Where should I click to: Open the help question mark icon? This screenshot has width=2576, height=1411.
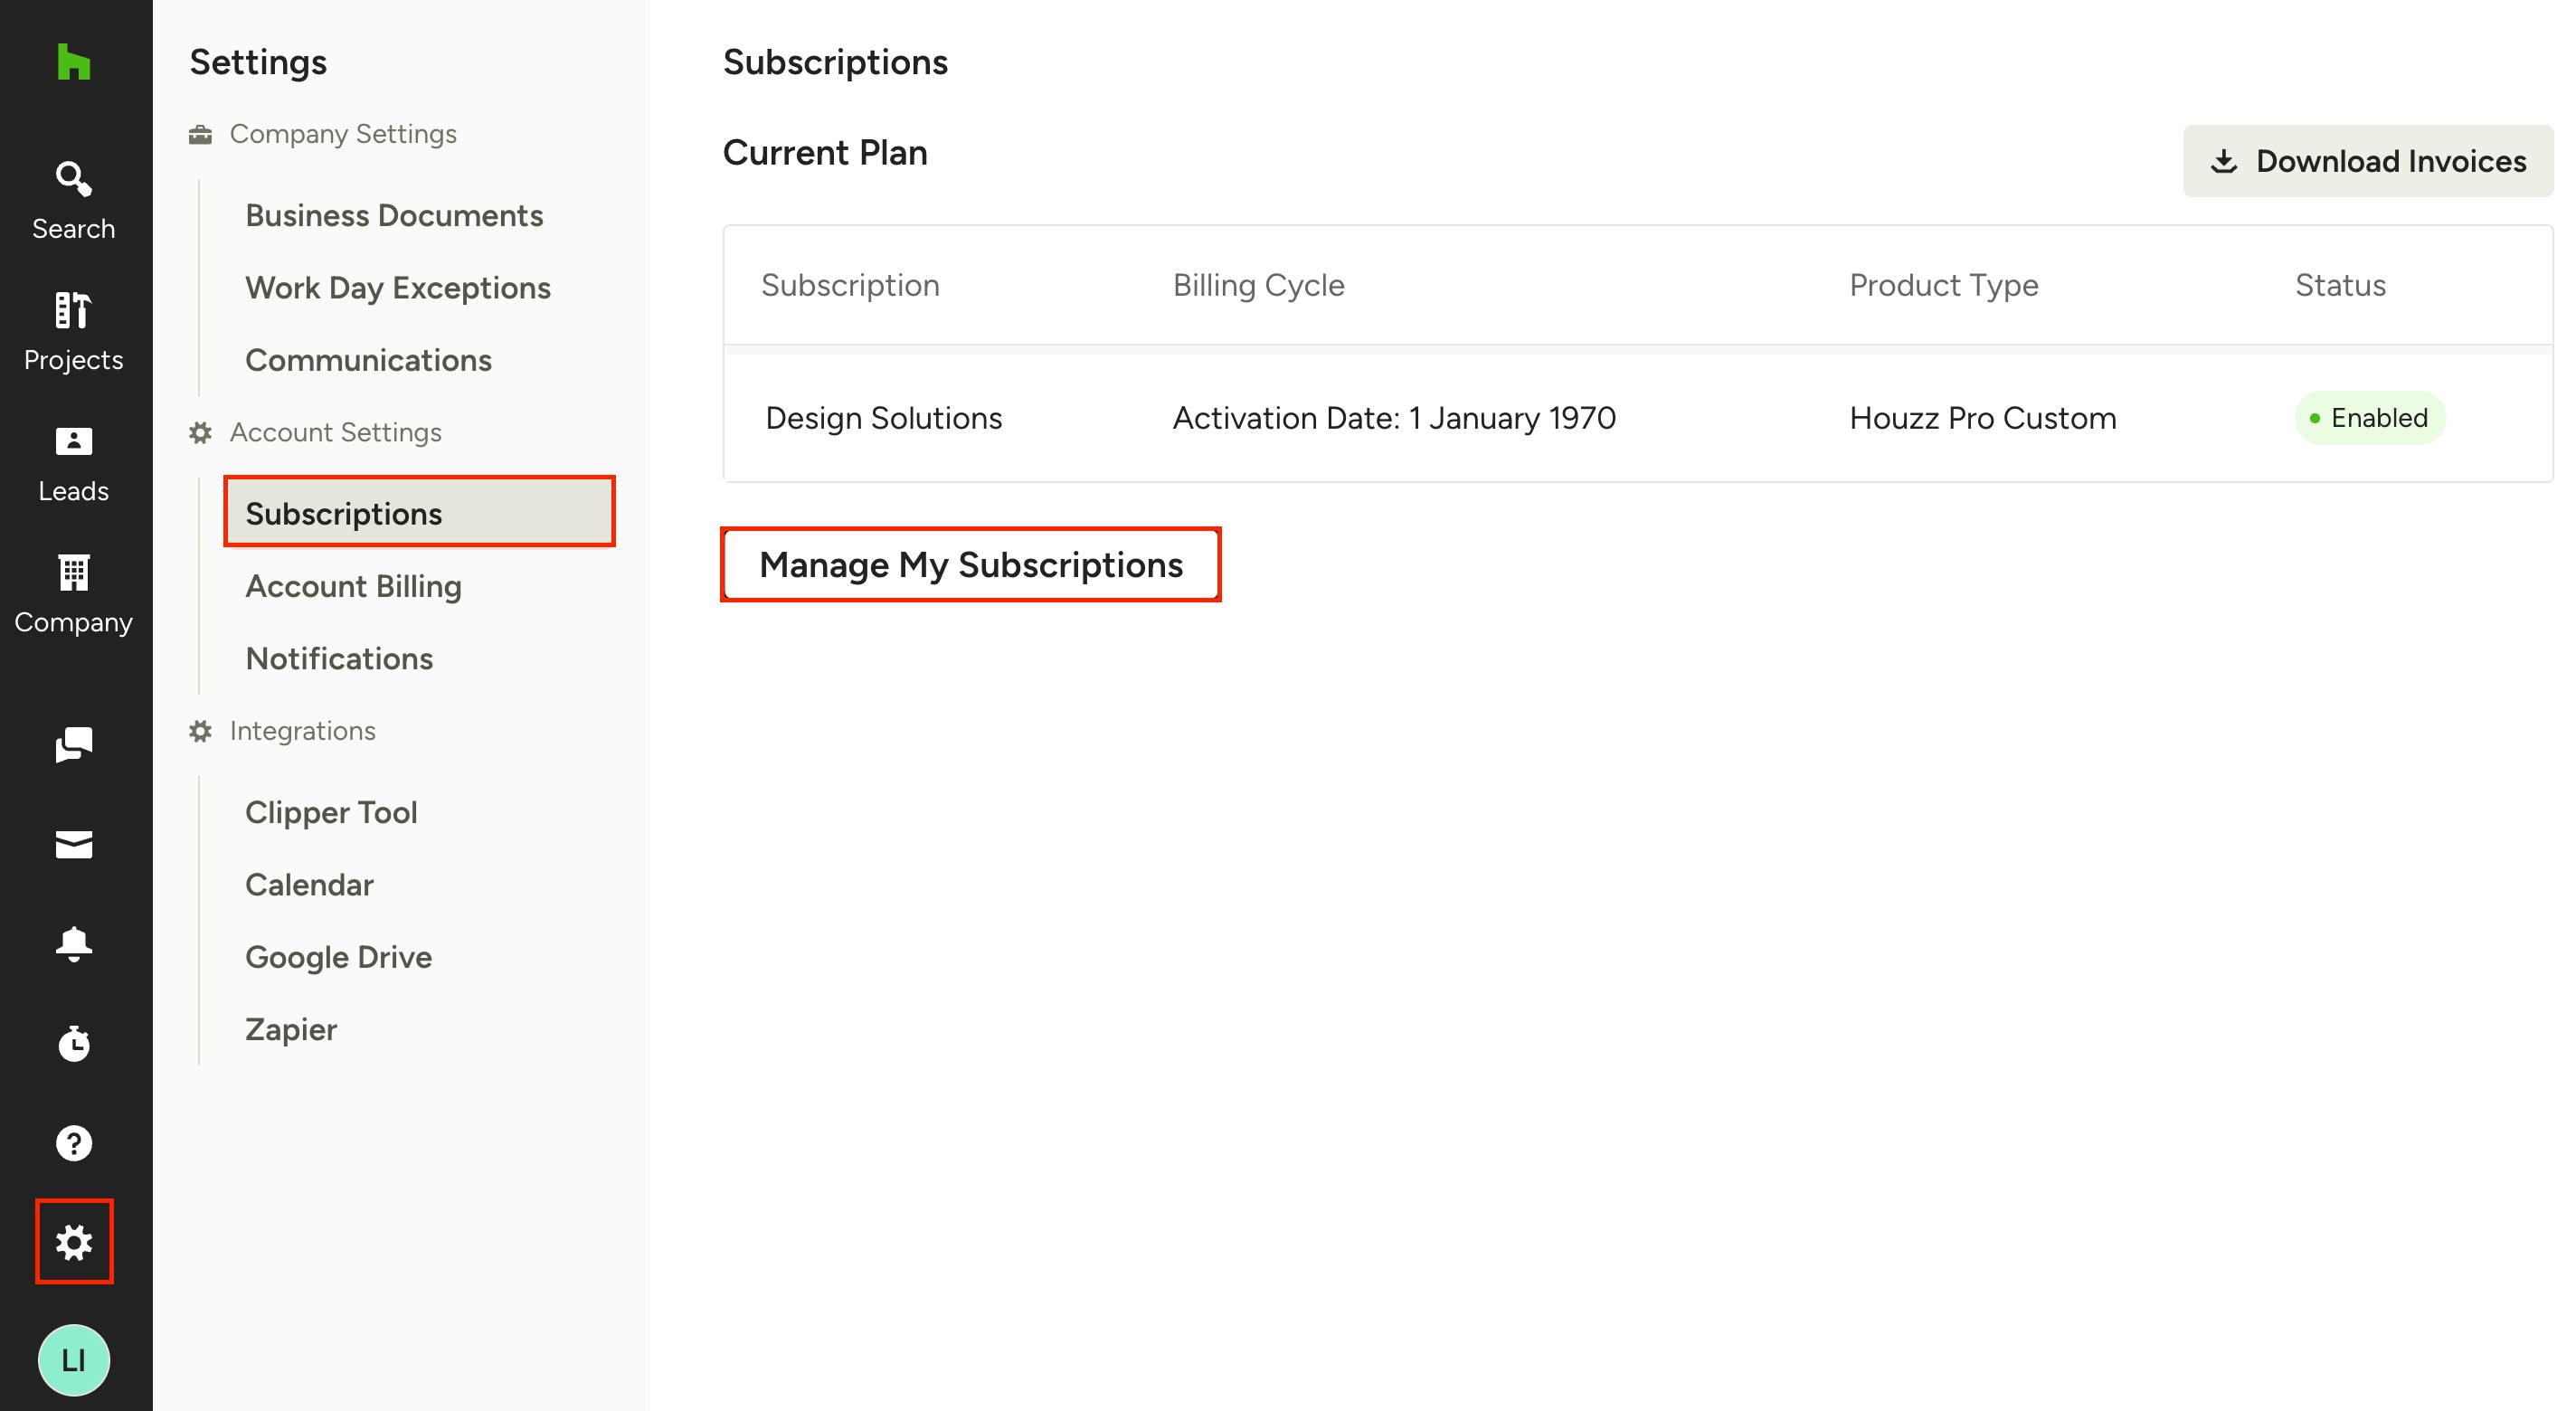tap(74, 1143)
